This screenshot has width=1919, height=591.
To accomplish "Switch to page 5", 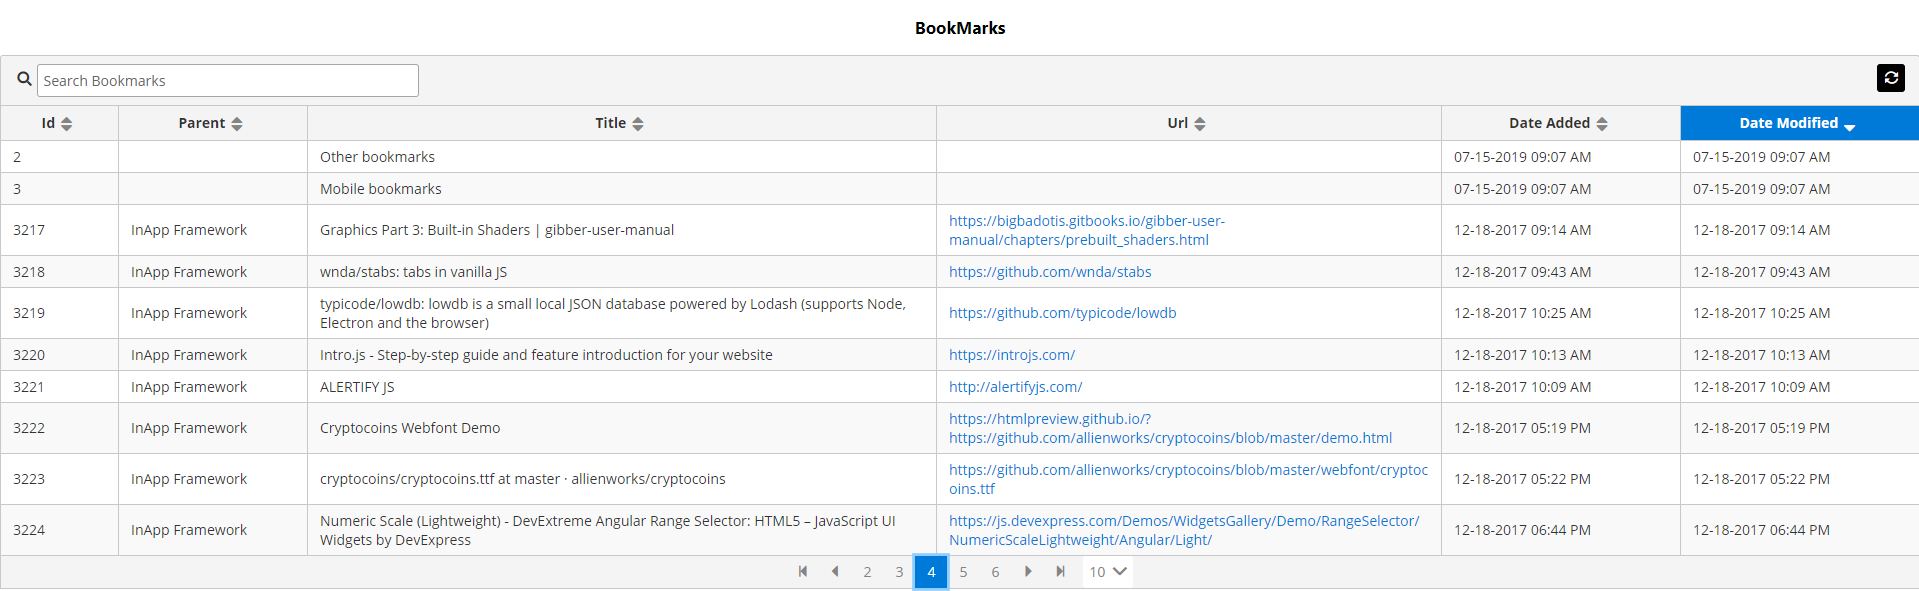I will (963, 572).
